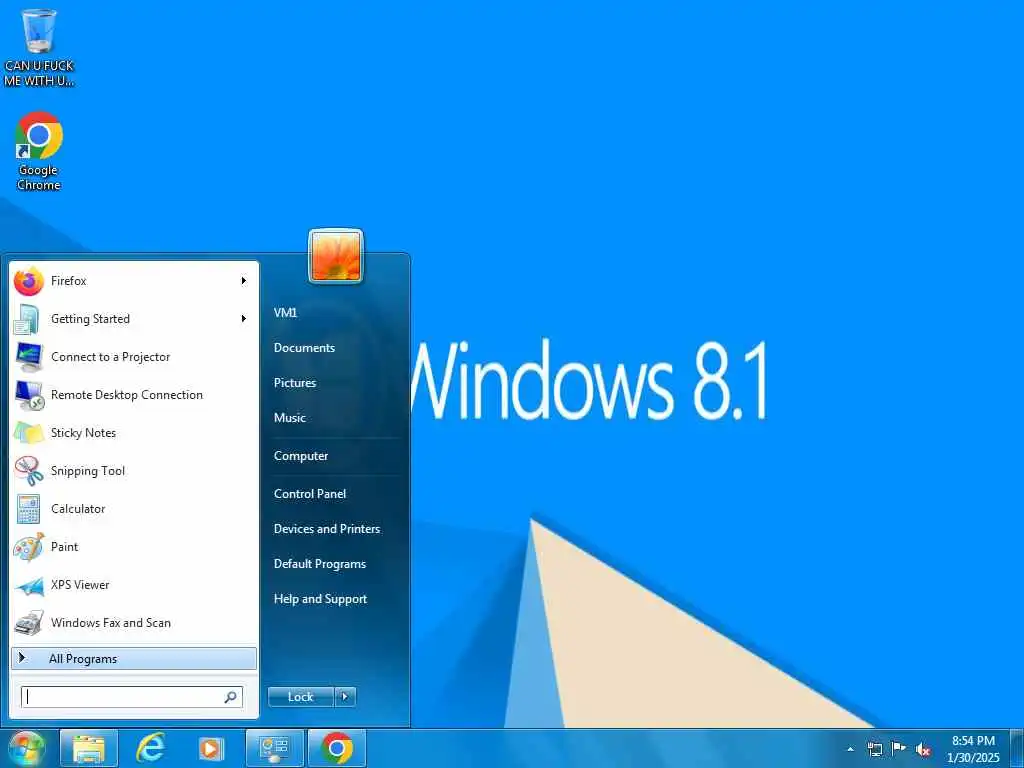Open the Action Center flag icon

(x=899, y=749)
